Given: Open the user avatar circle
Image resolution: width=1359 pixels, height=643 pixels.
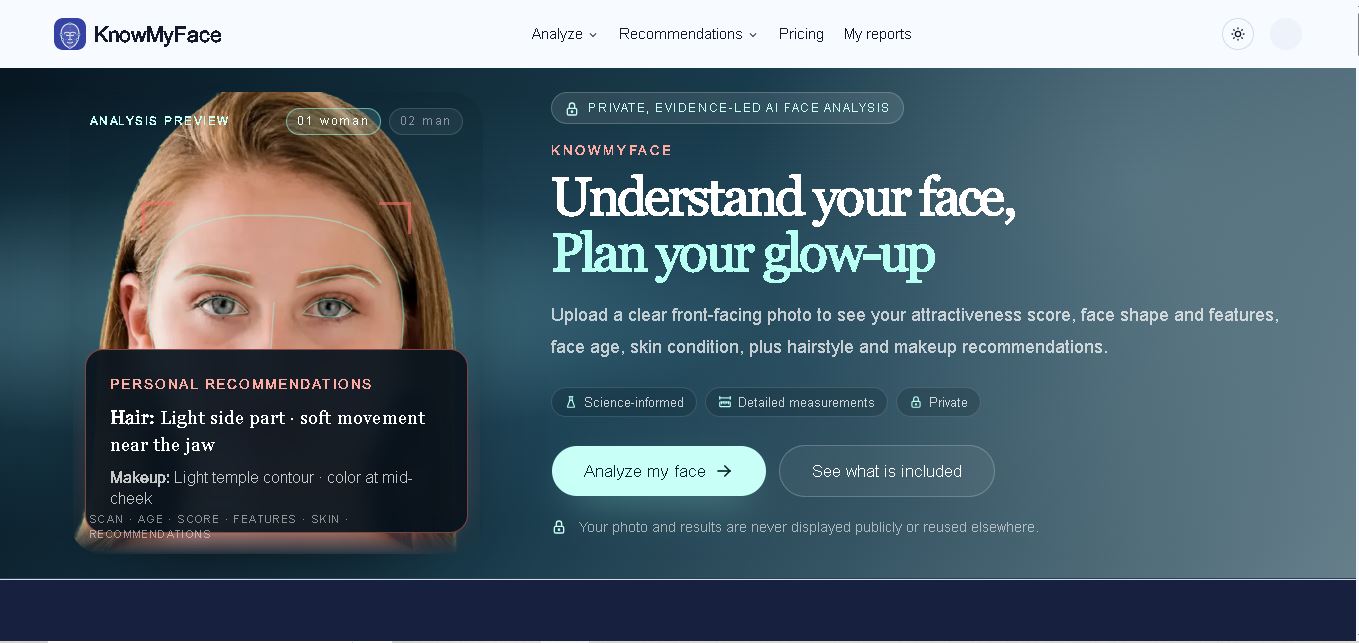Looking at the screenshot, I should (x=1286, y=34).
